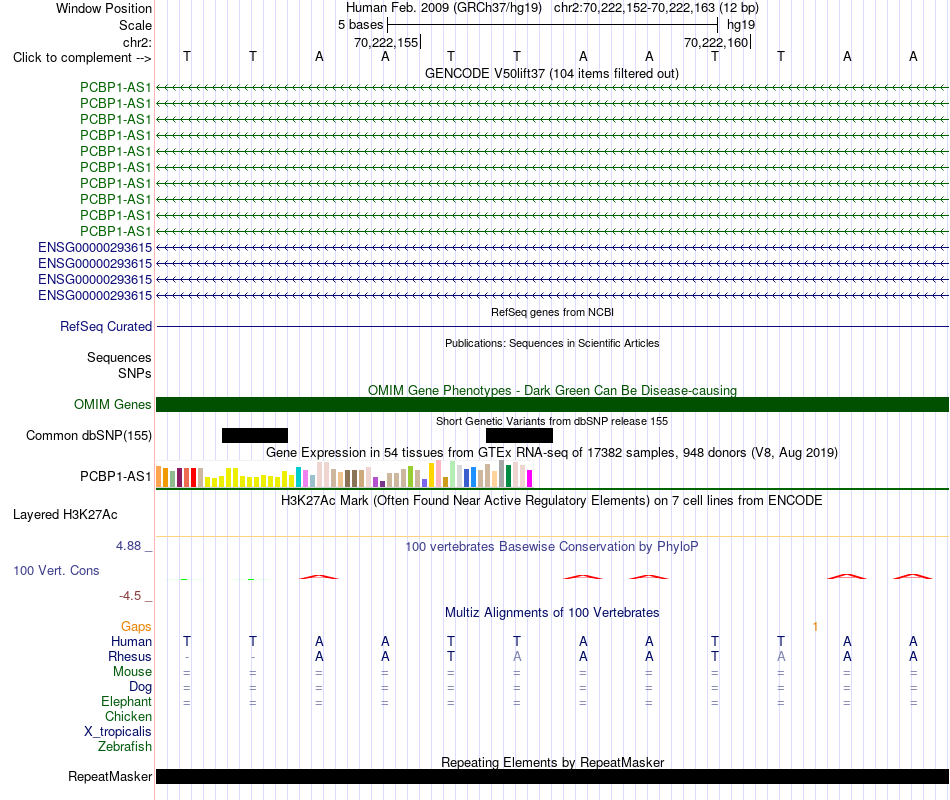Screen dimensions: 950x800
Task: Click the GTEx tissue expression bar chart
Action: coord(344,474)
